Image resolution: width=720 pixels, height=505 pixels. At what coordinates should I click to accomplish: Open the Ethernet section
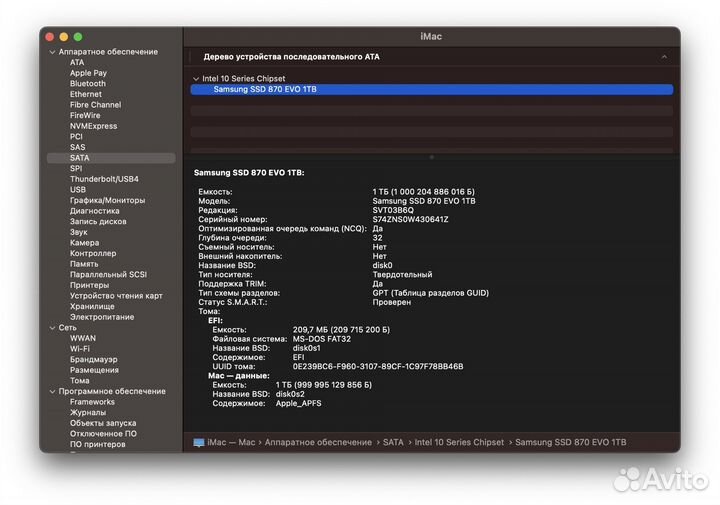click(86, 94)
